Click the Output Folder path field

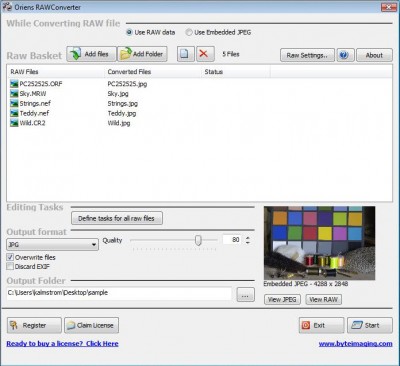pos(119,293)
